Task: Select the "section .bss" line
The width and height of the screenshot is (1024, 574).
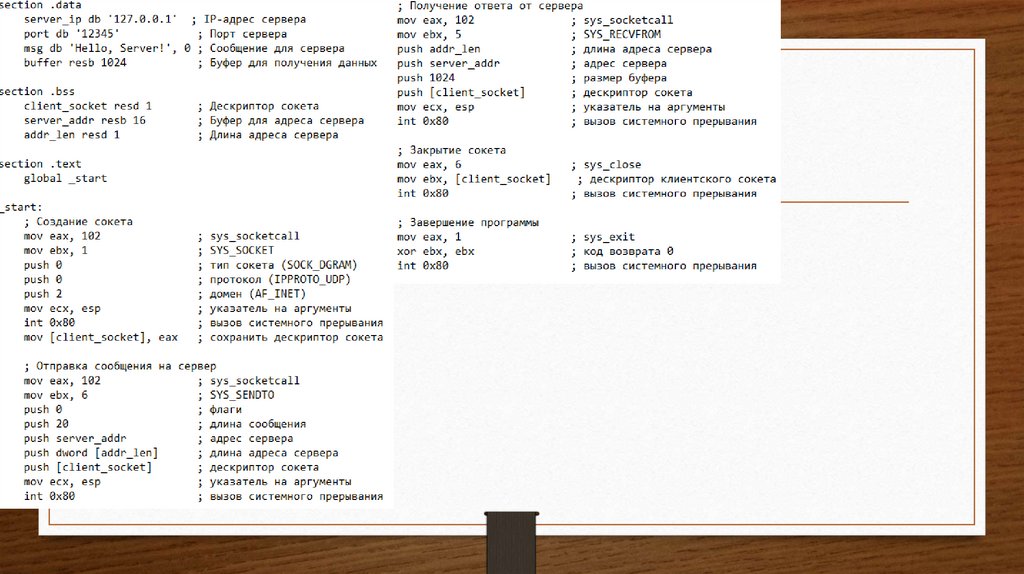Action: tap(37, 91)
